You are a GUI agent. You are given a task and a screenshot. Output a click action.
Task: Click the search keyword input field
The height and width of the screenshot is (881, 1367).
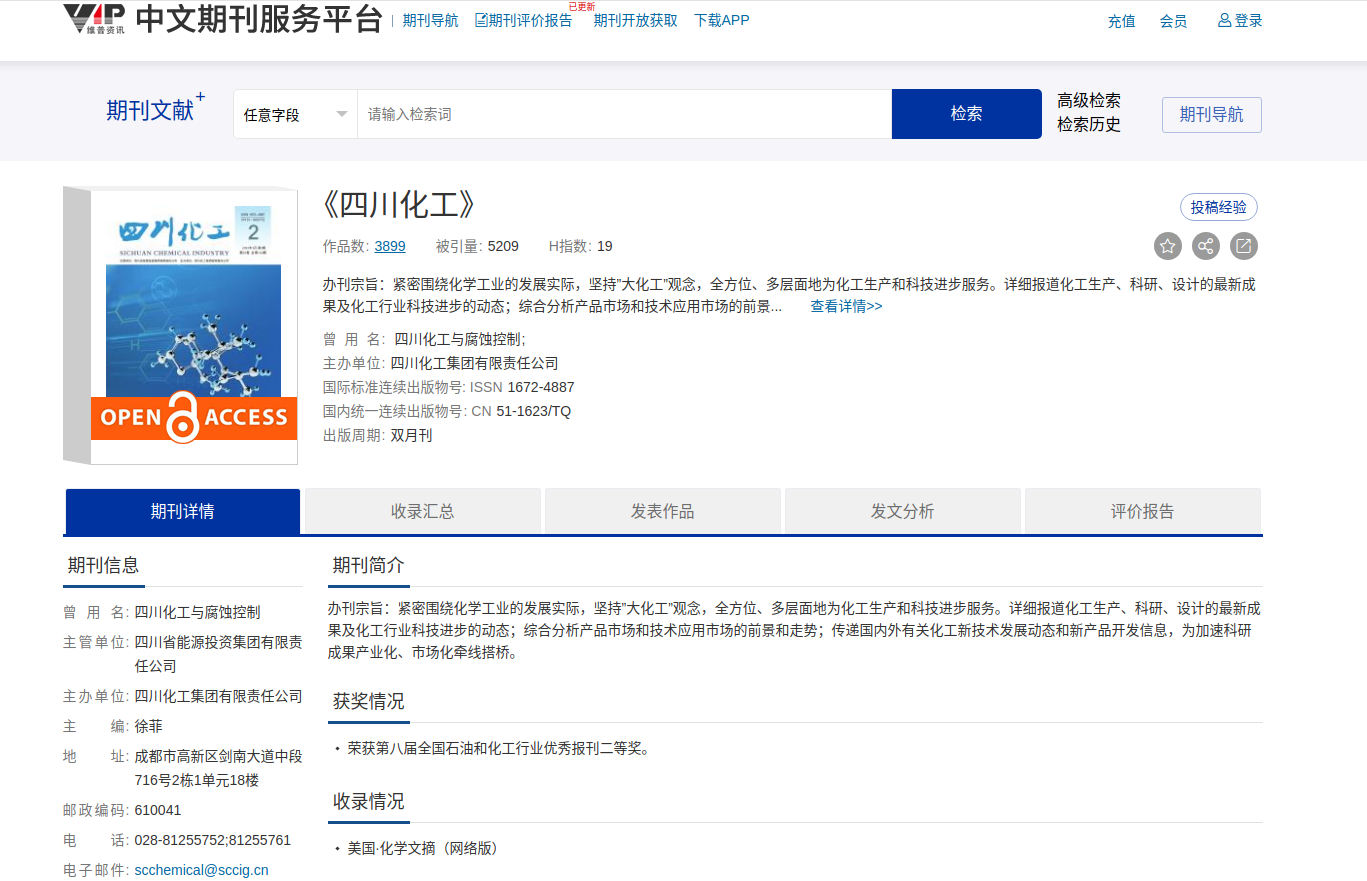[x=623, y=115]
